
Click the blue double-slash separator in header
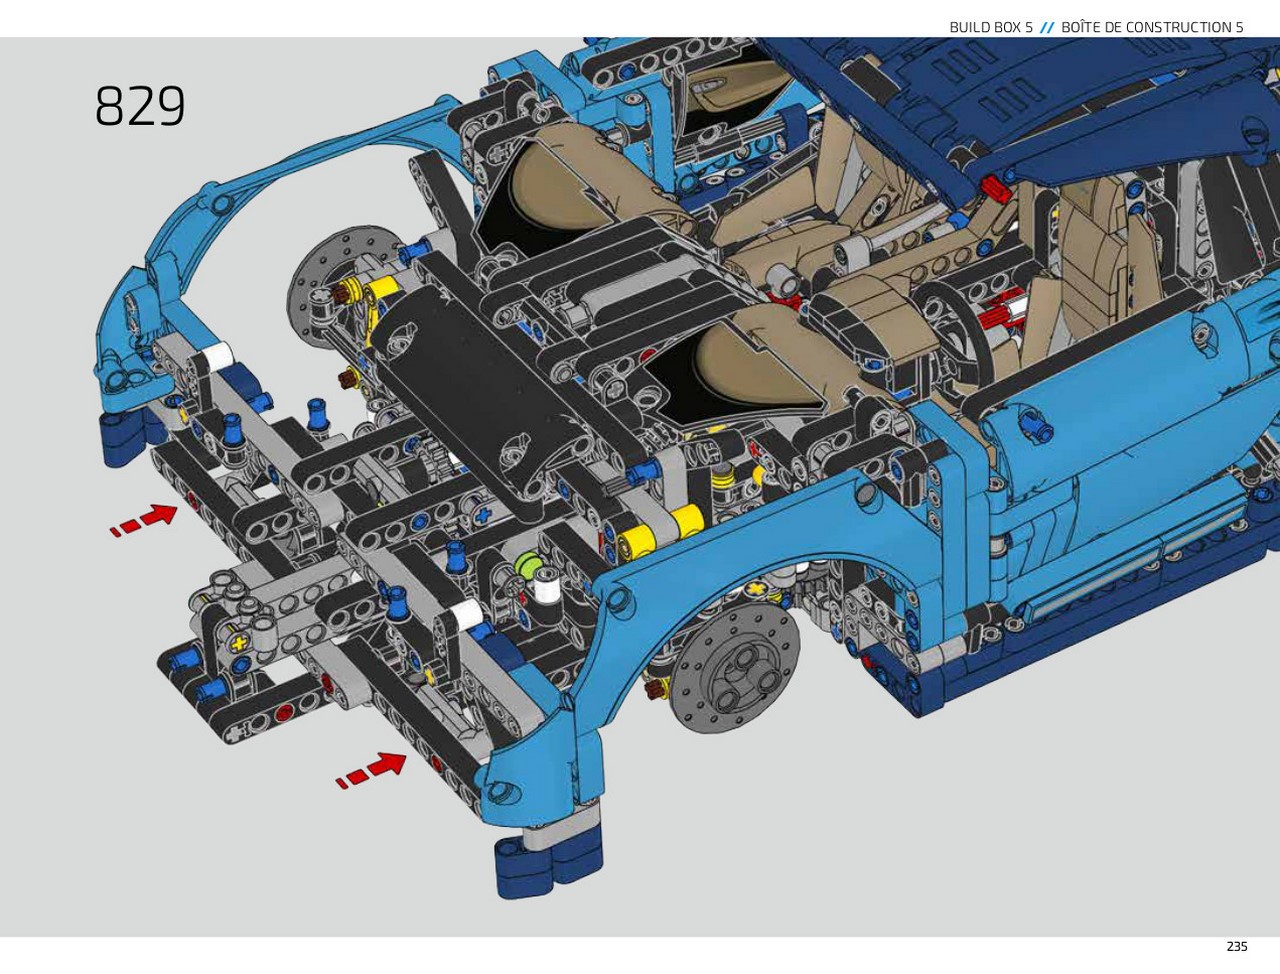click(x=1047, y=27)
